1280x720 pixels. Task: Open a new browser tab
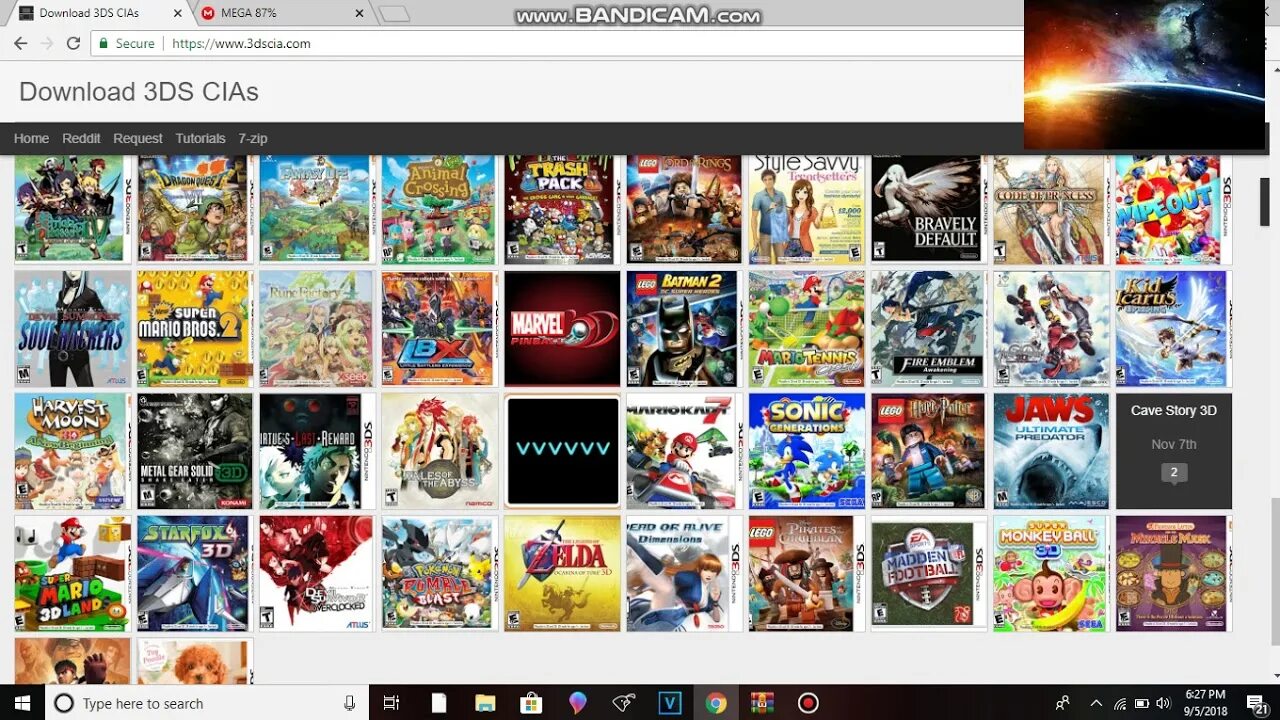click(x=394, y=14)
